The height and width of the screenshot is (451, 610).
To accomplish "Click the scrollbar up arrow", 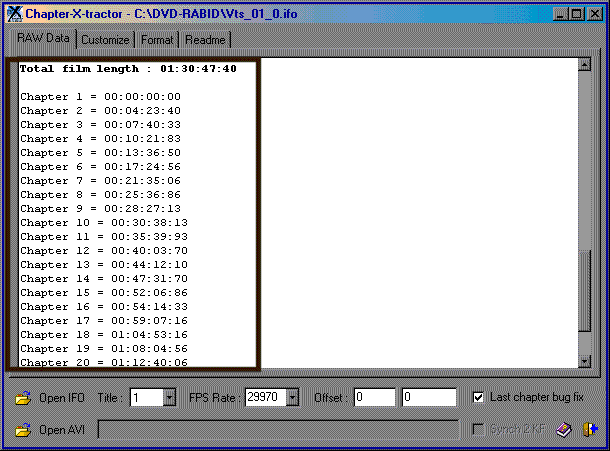I will pos(585,65).
